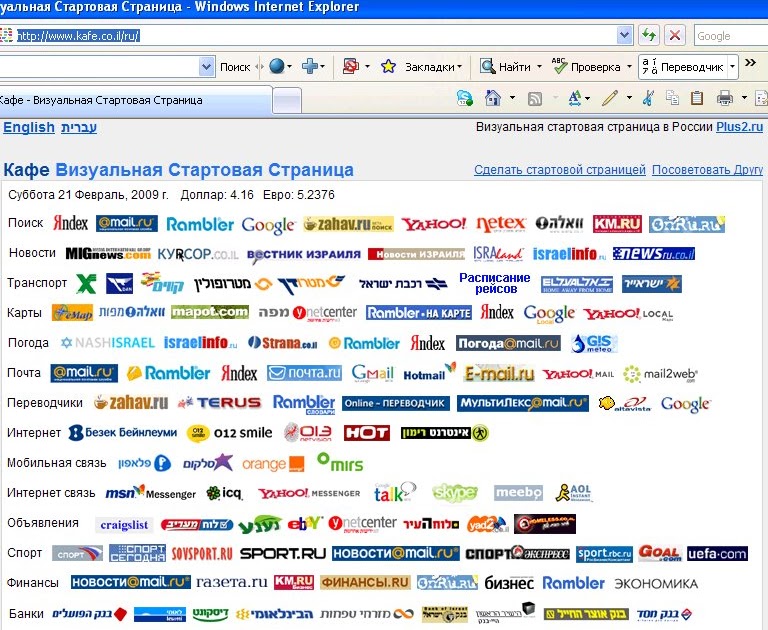
Task: Click the yellow star Закладки icon
Action: coord(388,66)
